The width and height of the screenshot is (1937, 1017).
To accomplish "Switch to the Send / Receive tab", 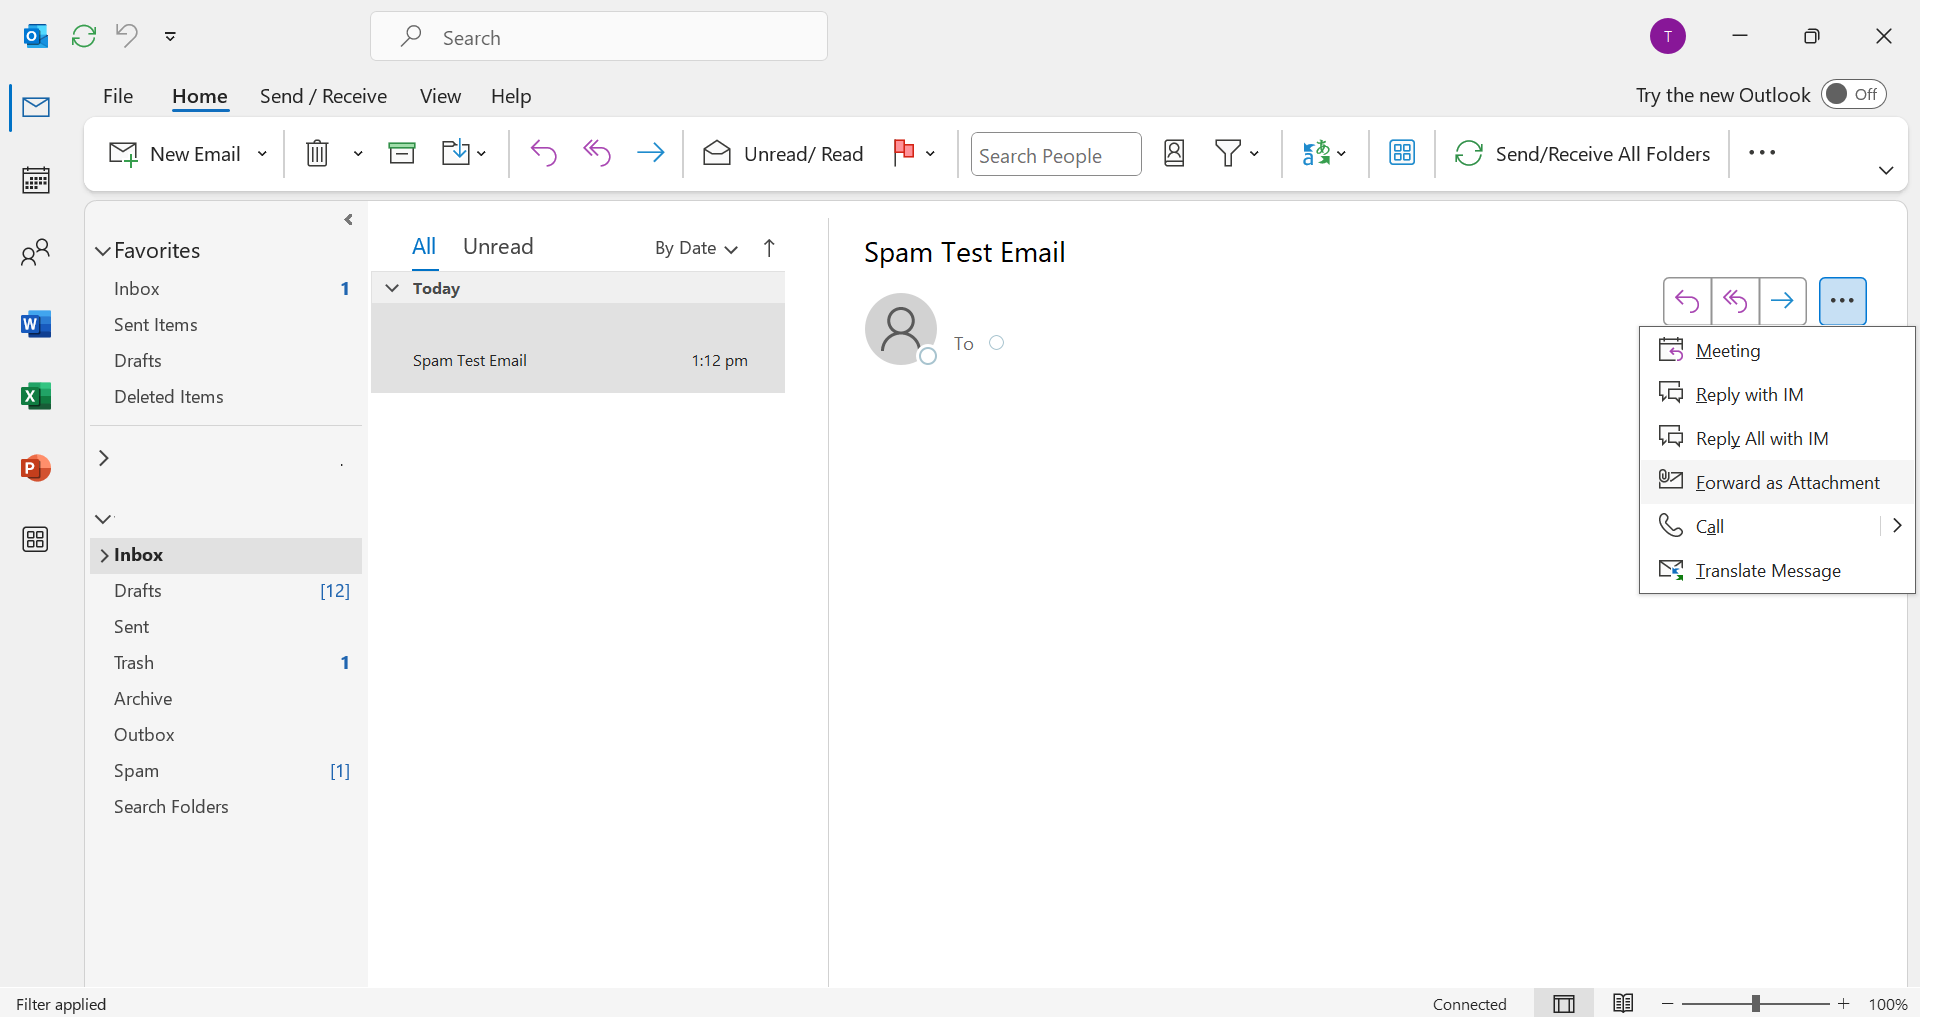I will [323, 96].
